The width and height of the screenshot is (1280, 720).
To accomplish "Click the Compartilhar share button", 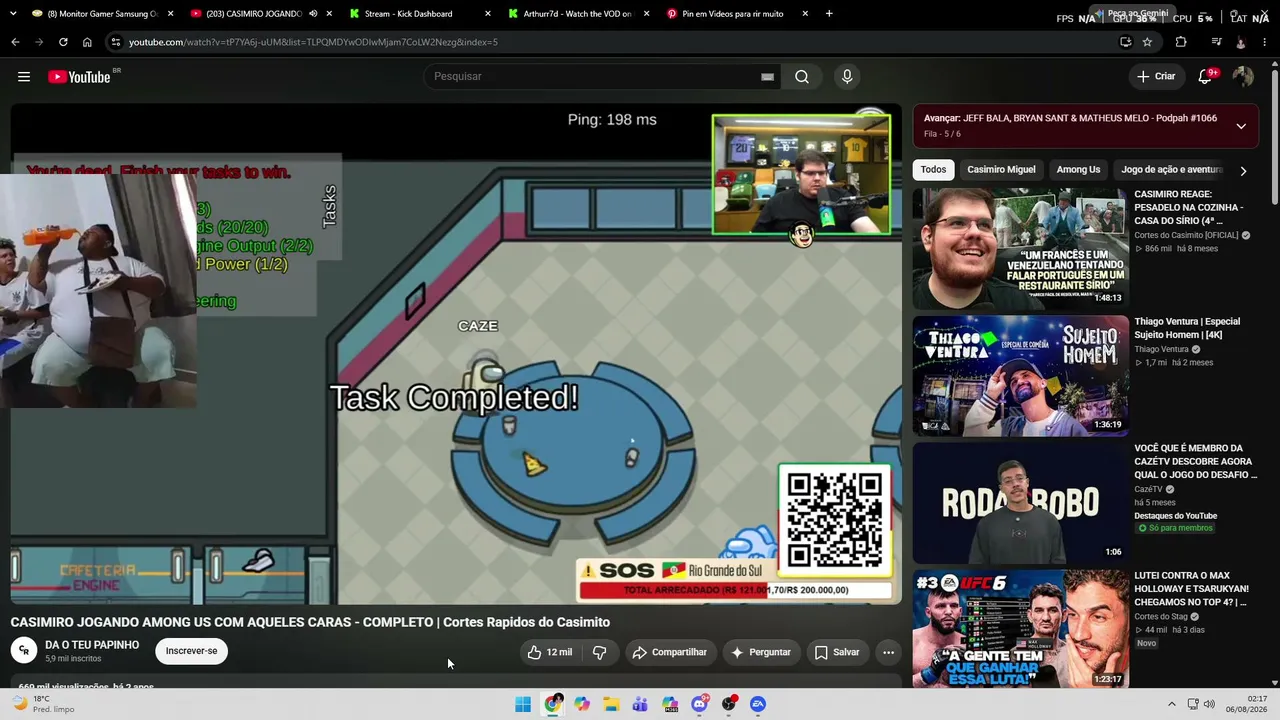I will pos(669,652).
